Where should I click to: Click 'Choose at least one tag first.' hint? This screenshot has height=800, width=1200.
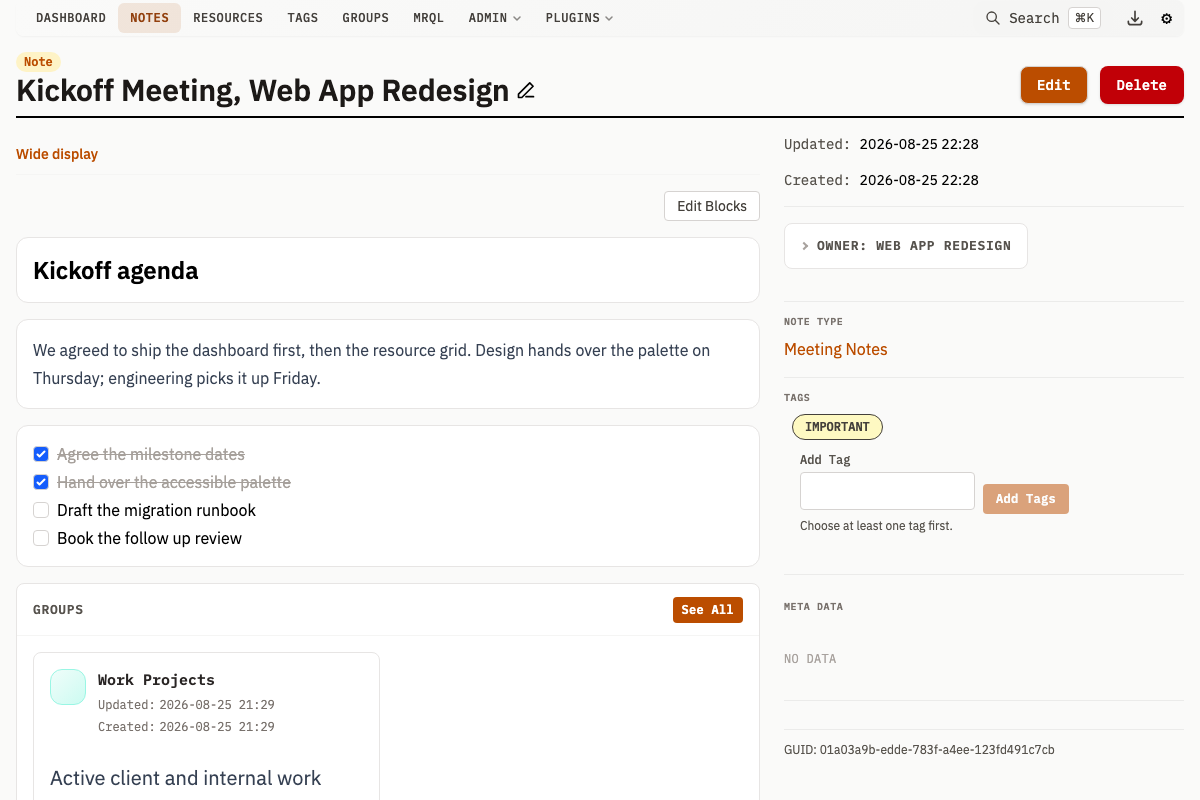[x=876, y=526]
